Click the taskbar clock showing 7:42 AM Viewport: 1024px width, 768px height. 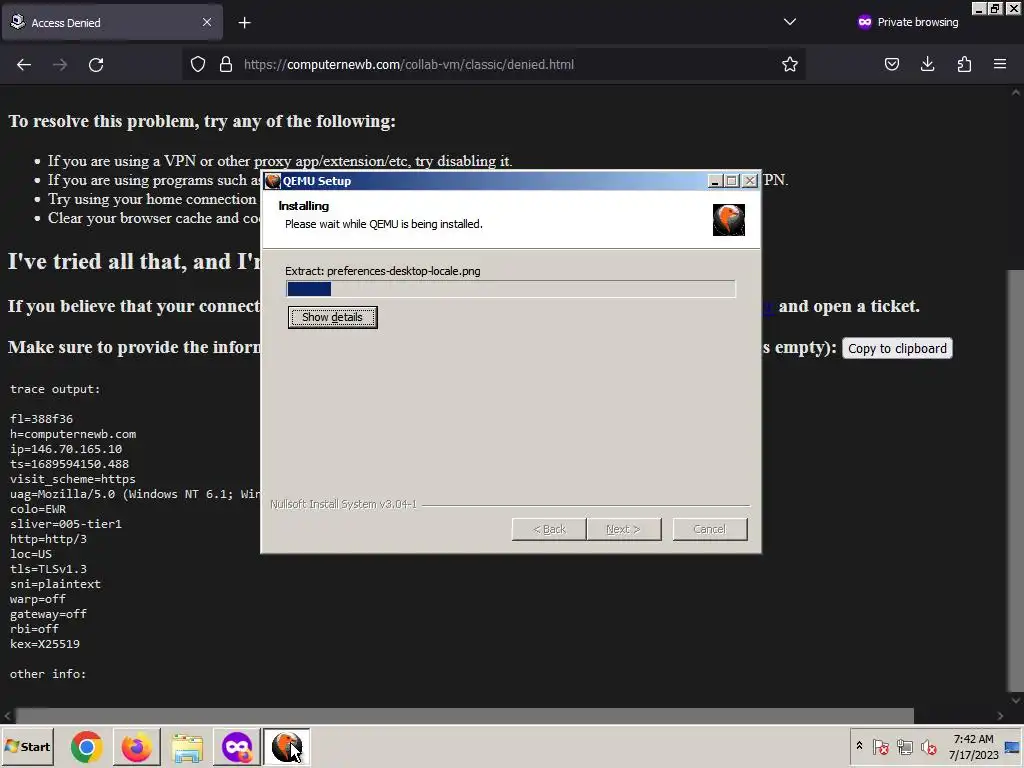pyautogui.click(x=973, y=746)
